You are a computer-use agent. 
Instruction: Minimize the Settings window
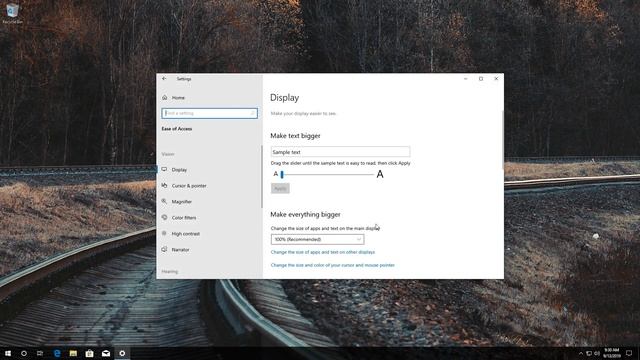(x=466, y=79)
